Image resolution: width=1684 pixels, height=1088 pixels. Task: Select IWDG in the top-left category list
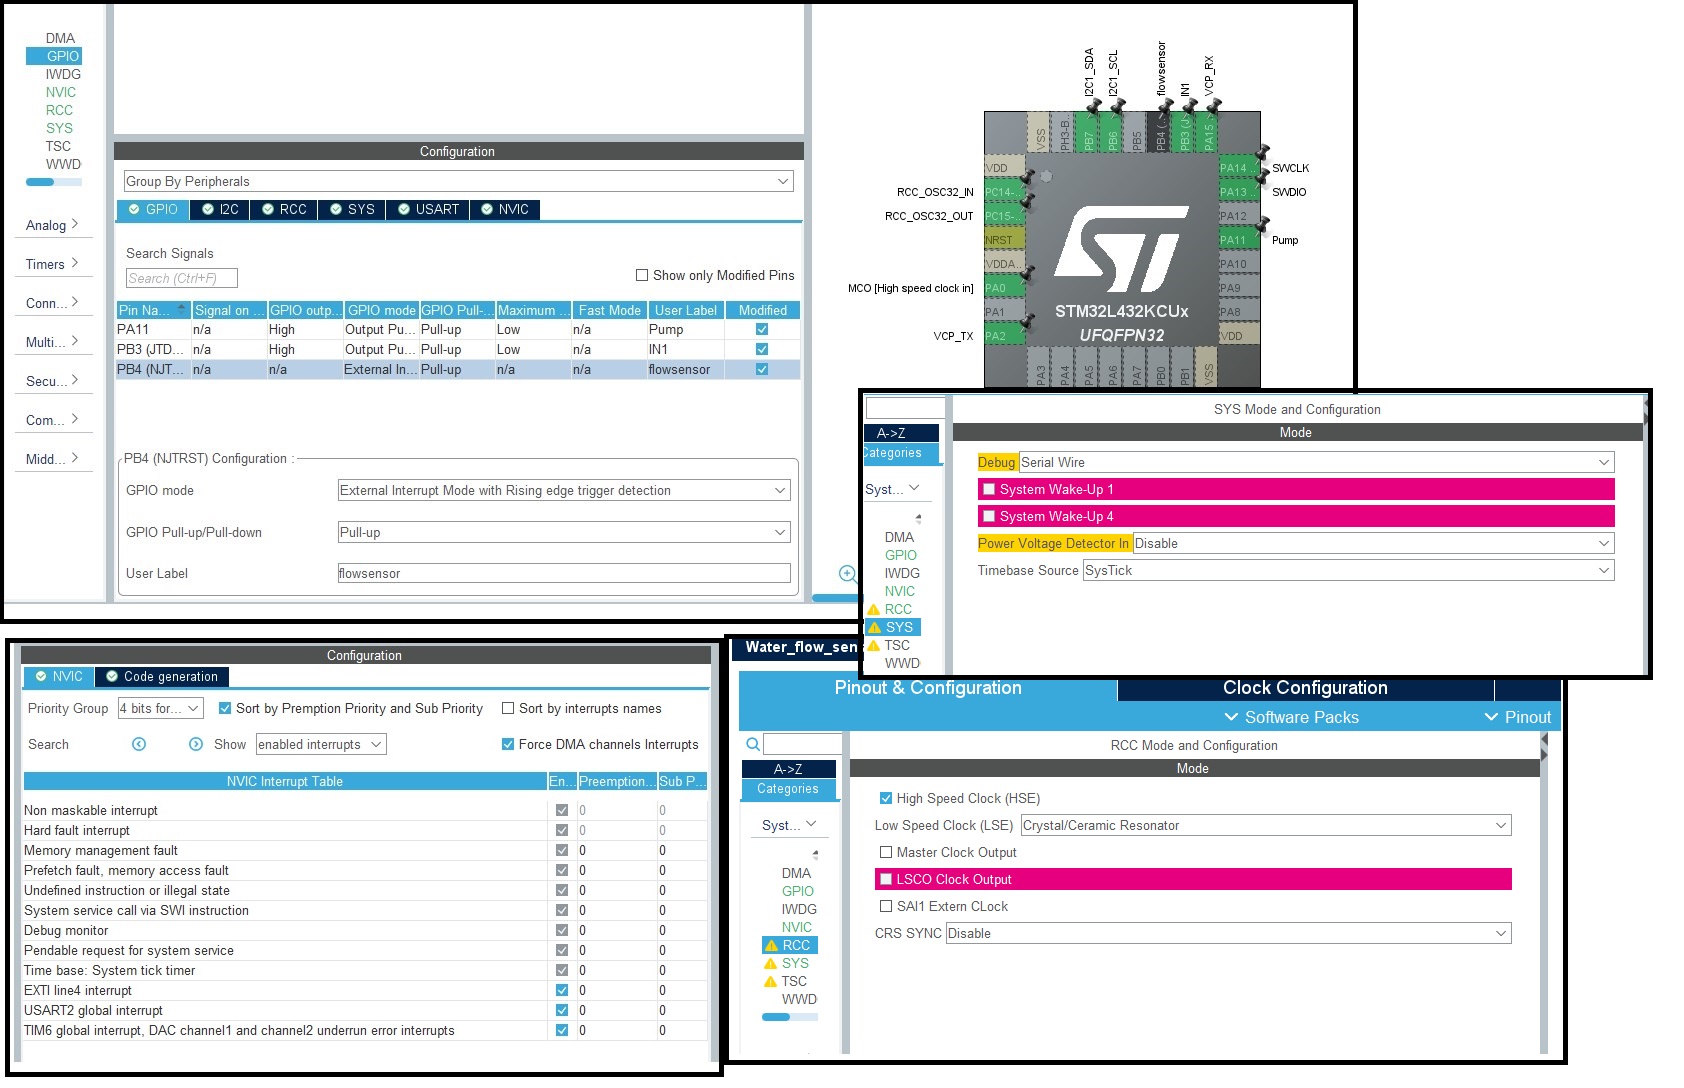click(x=63, y=74)
